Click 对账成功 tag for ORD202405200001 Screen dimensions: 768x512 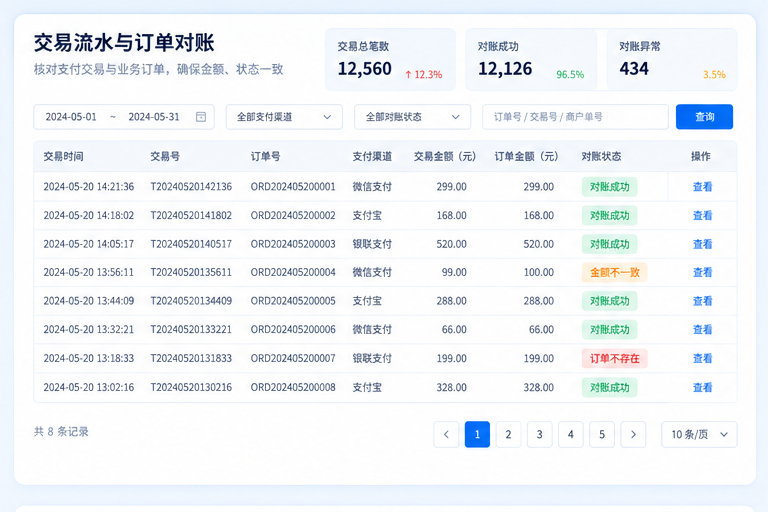coord(609,187)
